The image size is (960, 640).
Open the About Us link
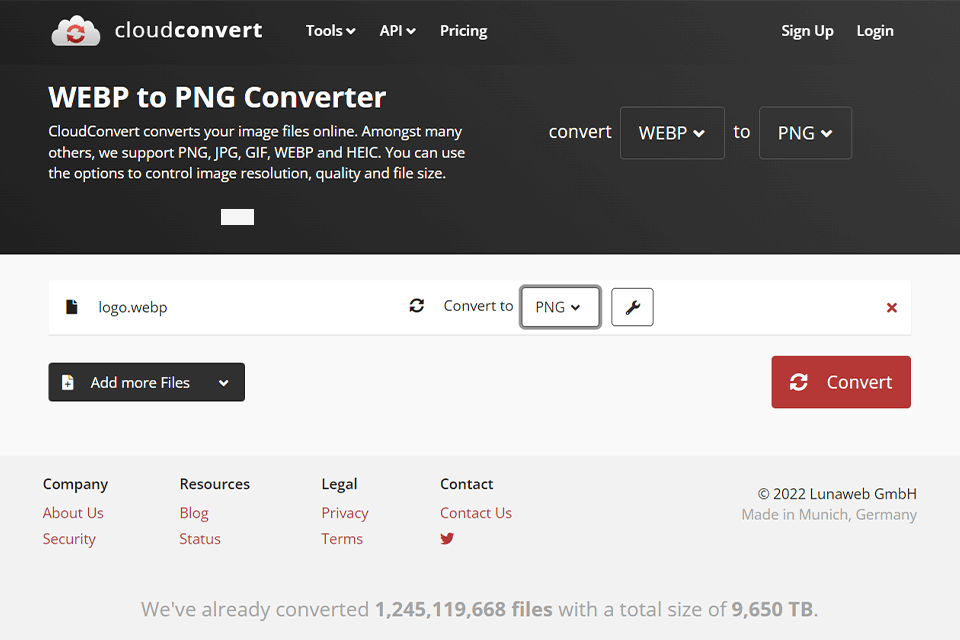click(73, 513)
